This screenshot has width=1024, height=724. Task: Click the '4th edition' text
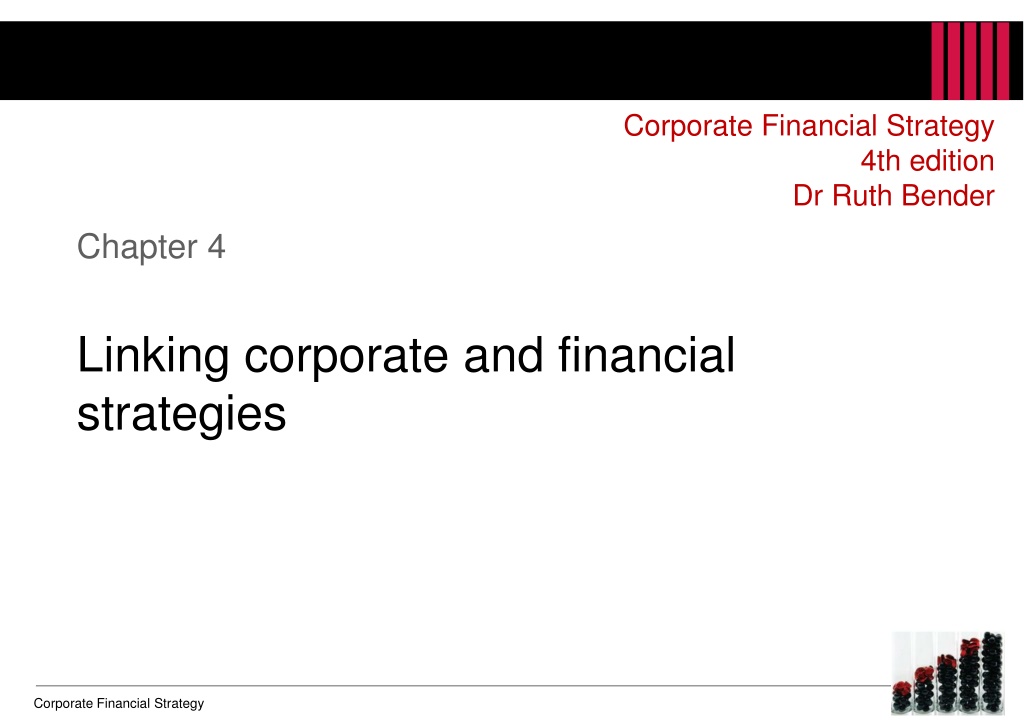coord(927,161)
